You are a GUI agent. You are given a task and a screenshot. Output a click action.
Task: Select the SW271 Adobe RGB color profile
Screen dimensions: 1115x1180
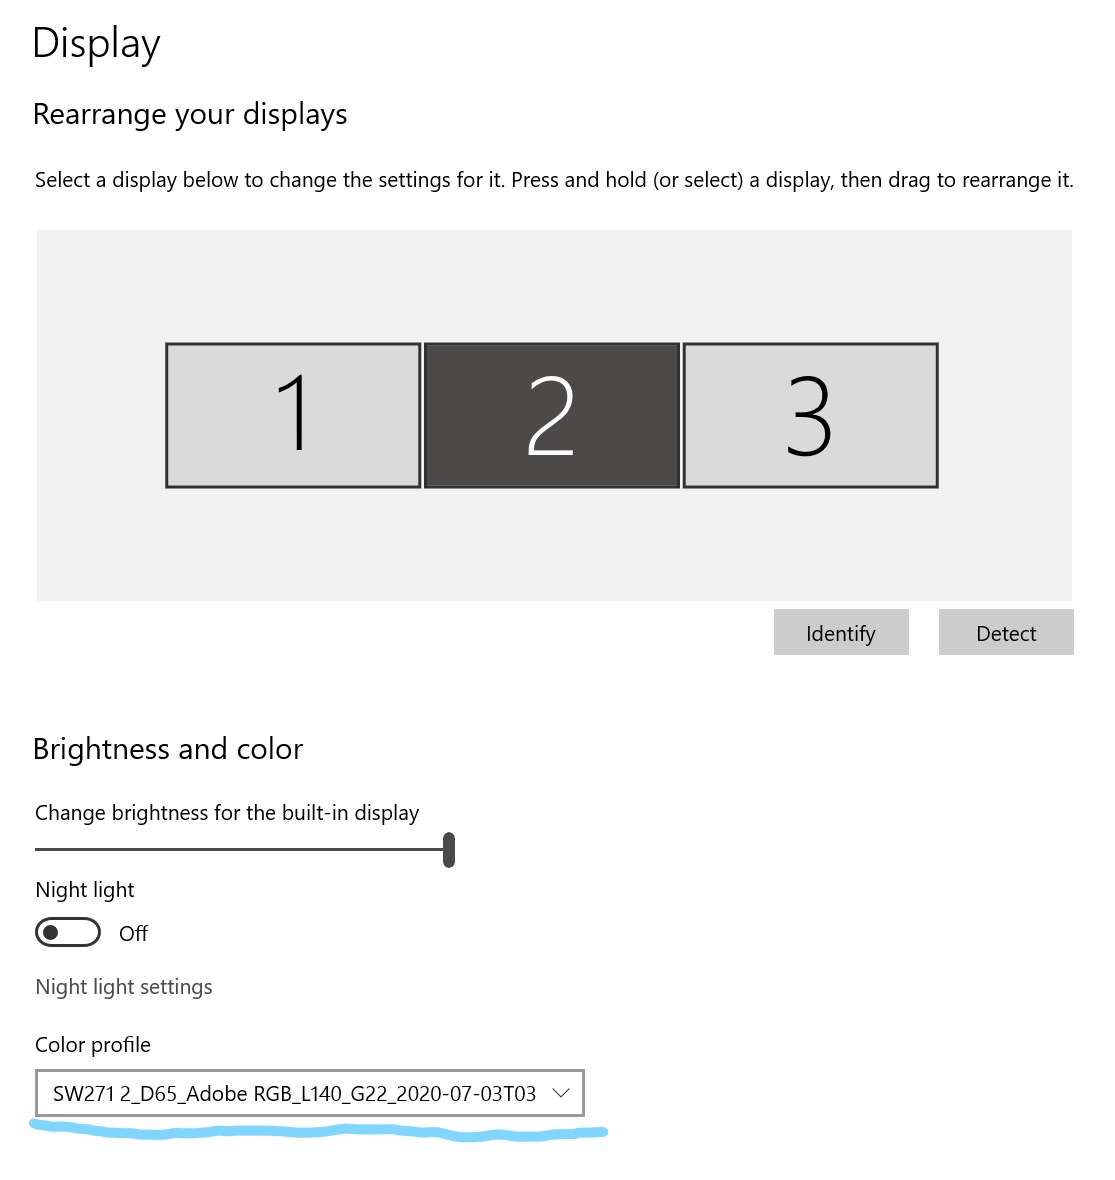coord(300,1093)
